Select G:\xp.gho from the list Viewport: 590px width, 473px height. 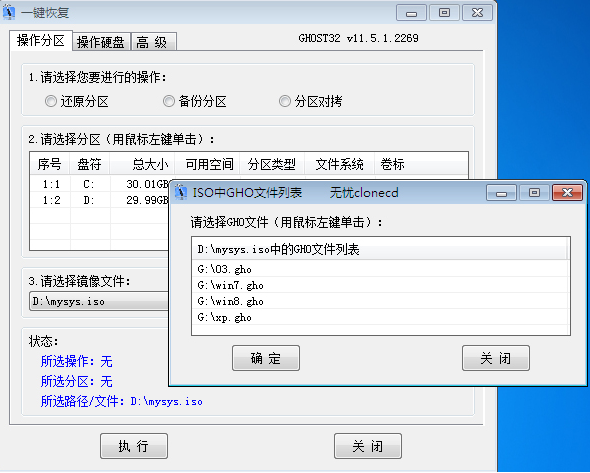pyautogui.click(x=380, y=318)
